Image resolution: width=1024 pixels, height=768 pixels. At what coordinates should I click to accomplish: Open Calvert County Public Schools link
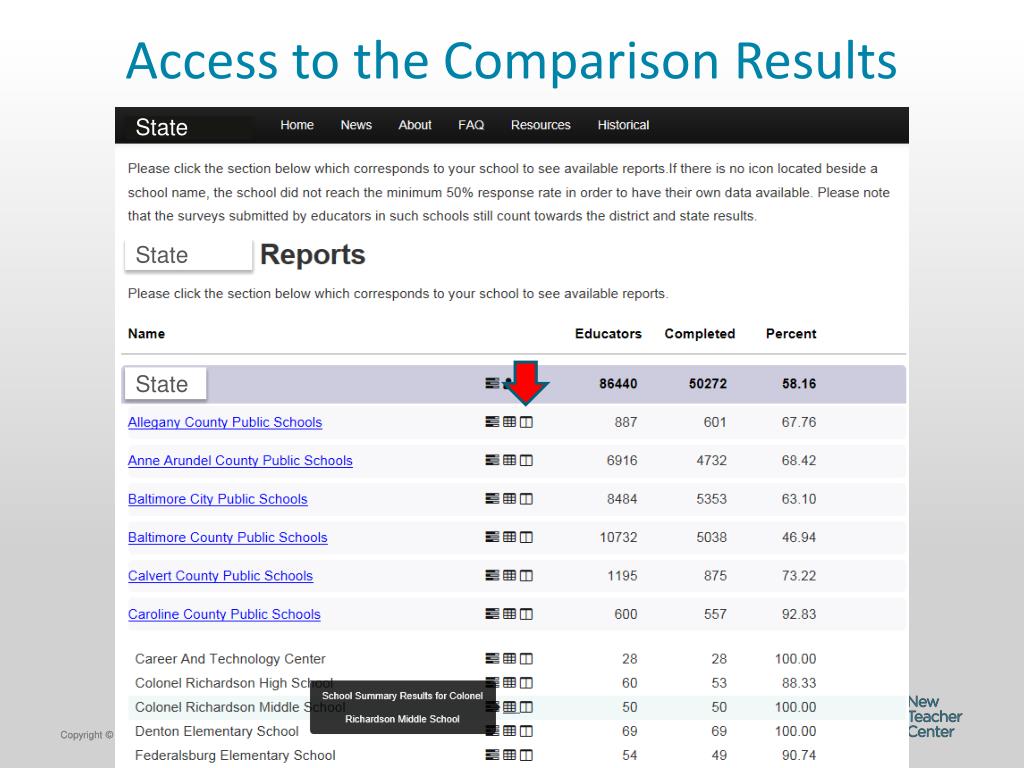[220, 576]
